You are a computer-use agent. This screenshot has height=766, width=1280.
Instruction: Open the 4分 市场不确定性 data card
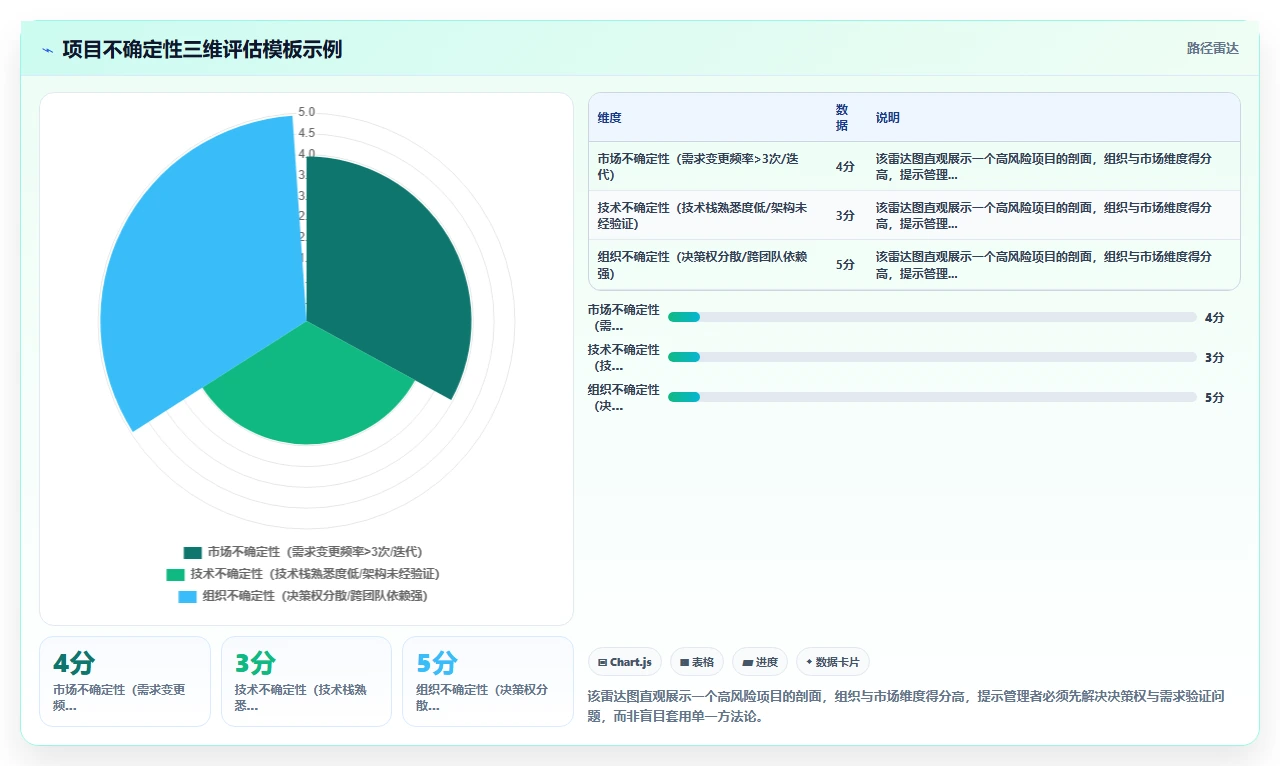pos(125,681)
